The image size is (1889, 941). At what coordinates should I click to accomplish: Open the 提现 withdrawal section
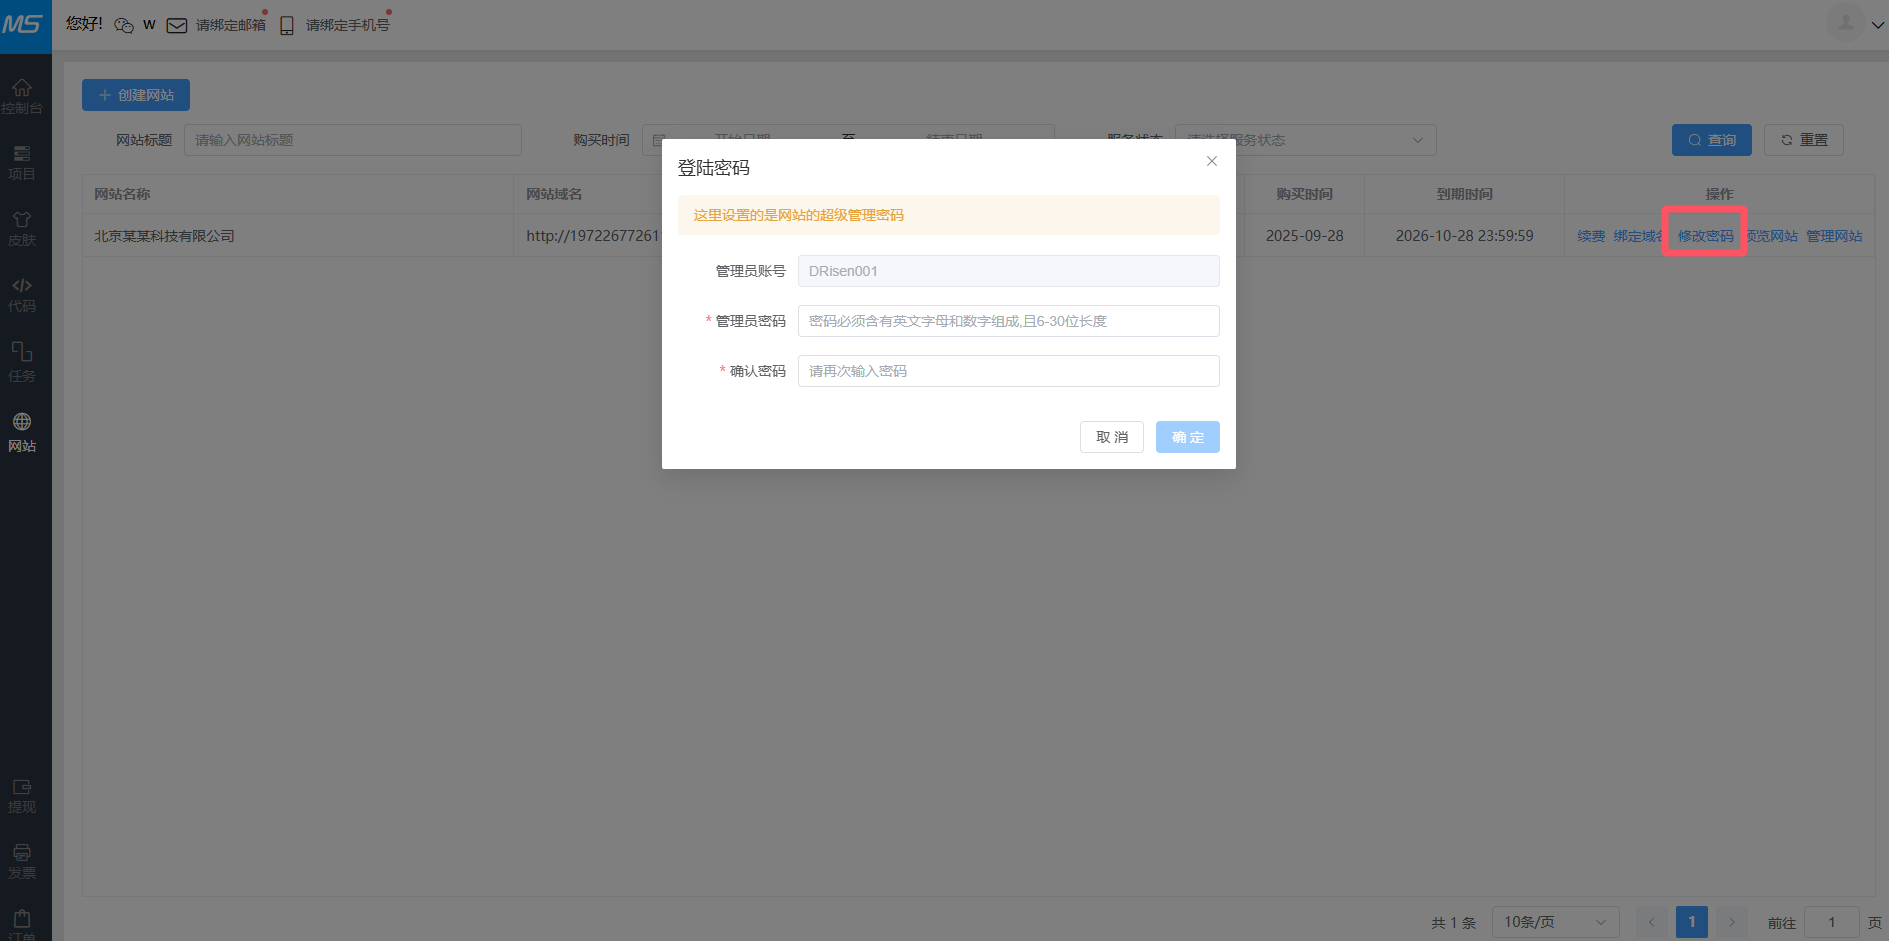(x=22, y=789)
